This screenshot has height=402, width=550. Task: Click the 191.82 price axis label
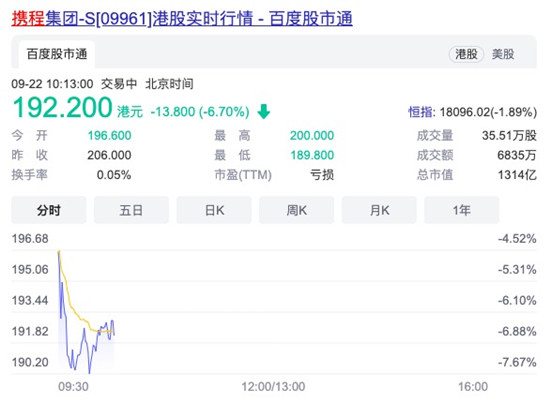pyautogui.click(x=30, y=331)
